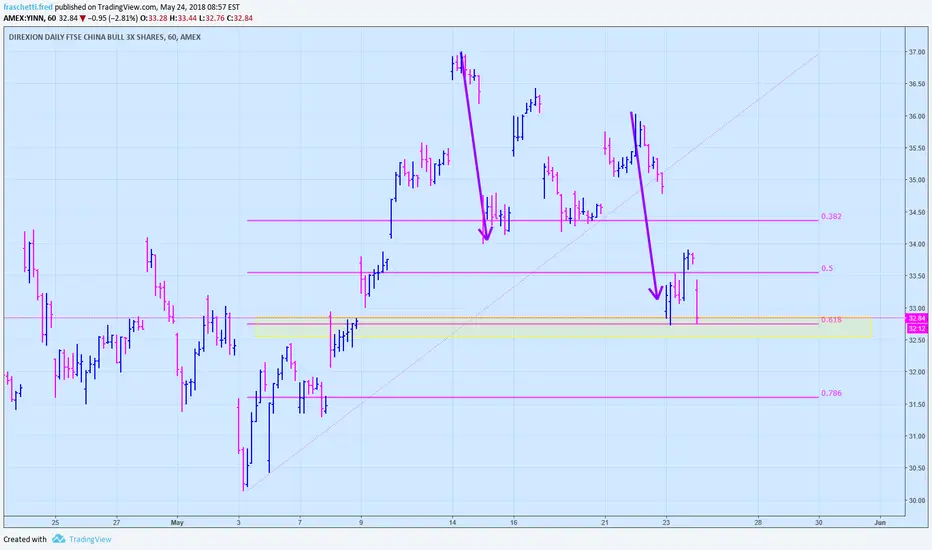Click the 32.12 price tag
The height and width of the screenshot is (550, 932).
point(917,328)
